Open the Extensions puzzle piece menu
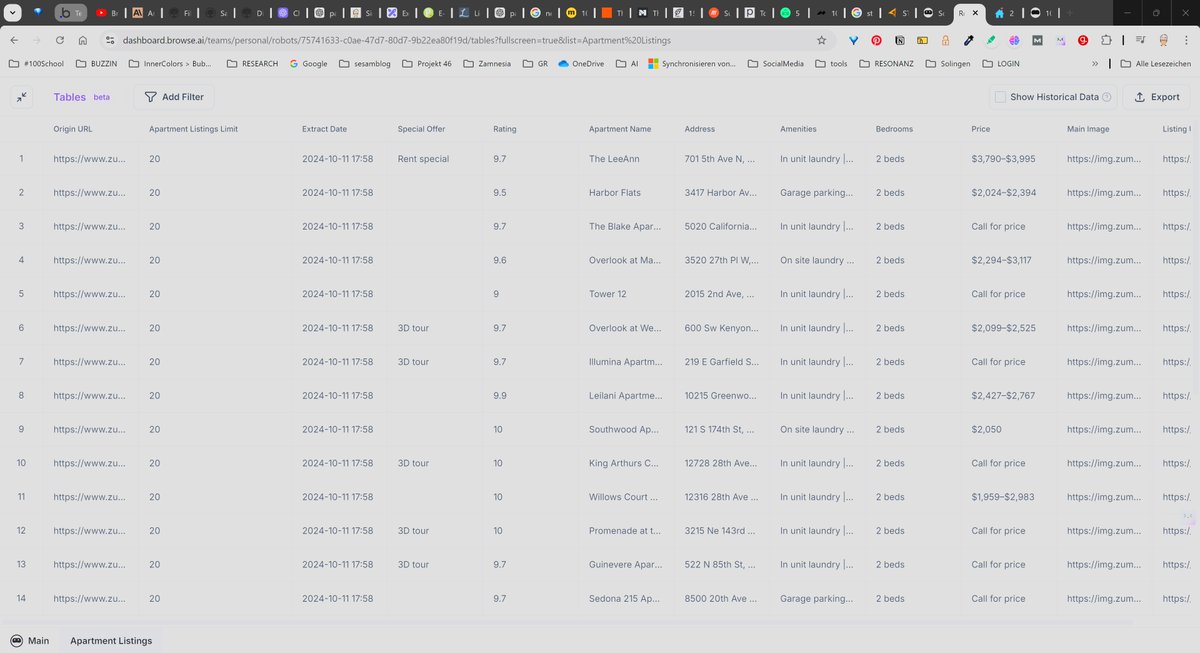 tap(1106, 40)
